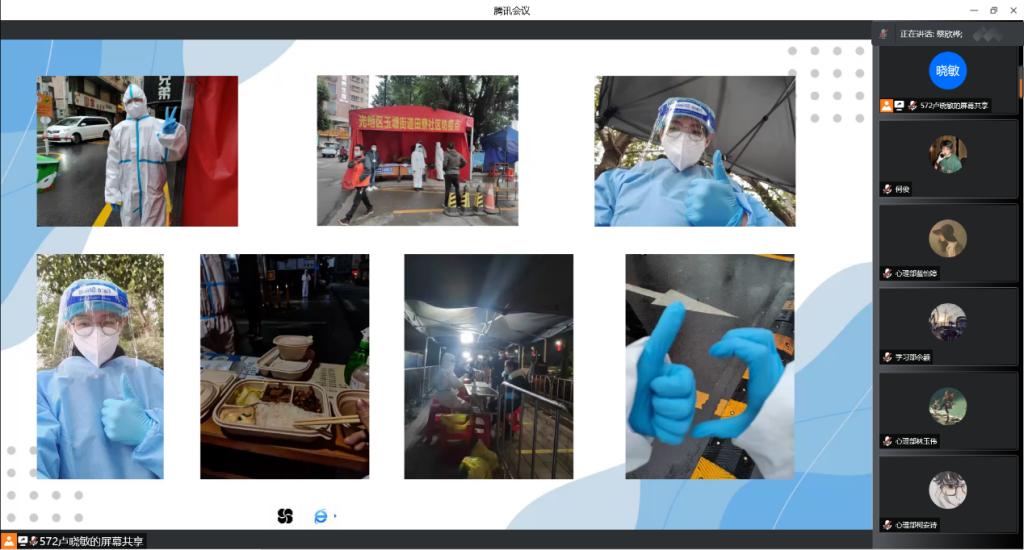Click the participant list vertical scrollbar

coord(1020,85)
